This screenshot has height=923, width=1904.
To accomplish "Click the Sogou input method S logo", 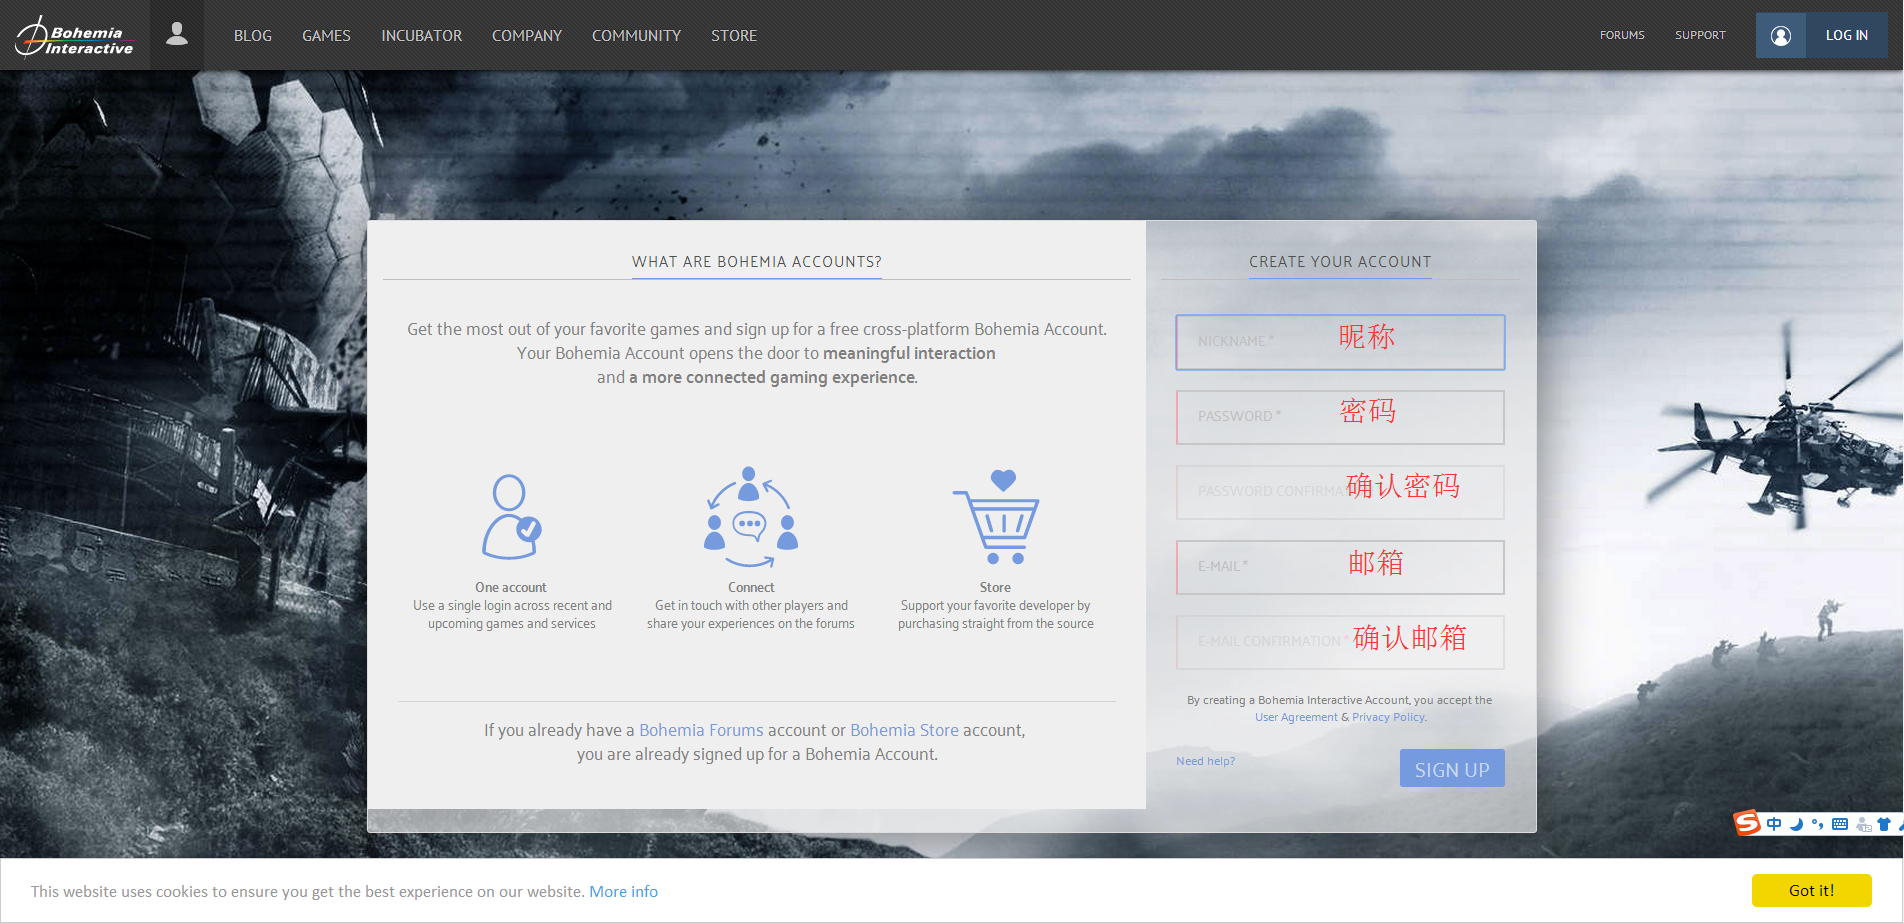I will [x=1747, y=823].
